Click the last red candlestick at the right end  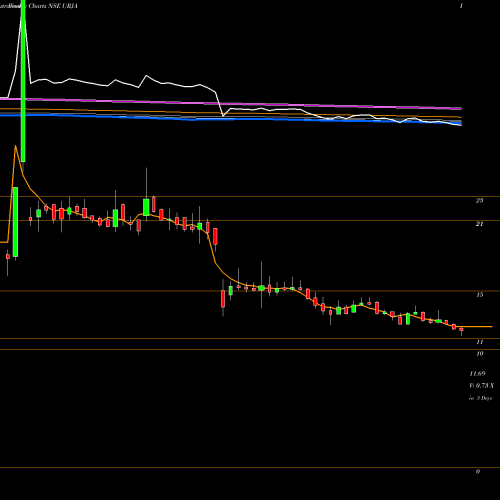click(461, 330)
